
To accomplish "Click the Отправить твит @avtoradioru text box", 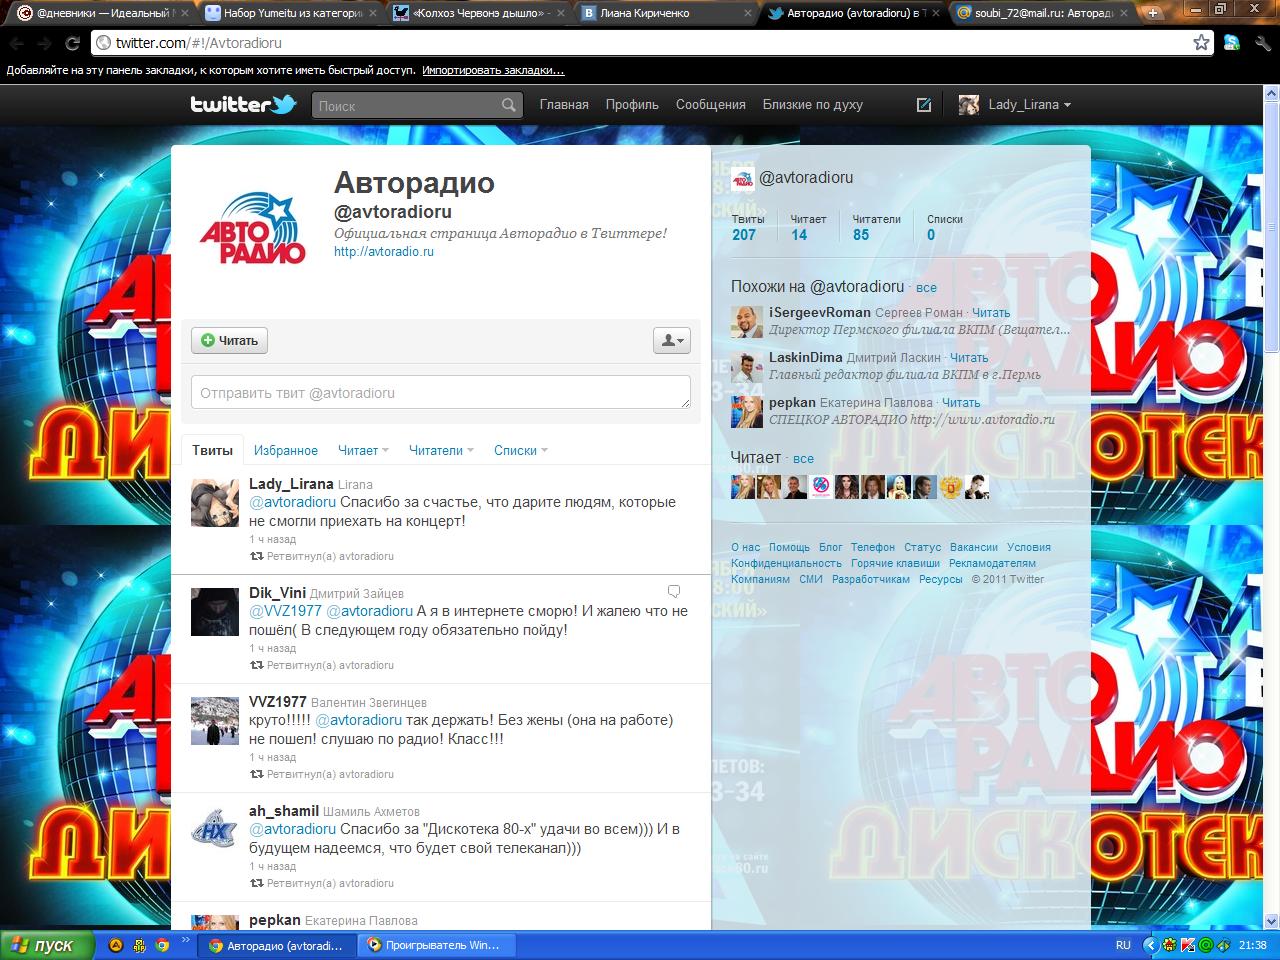I will (441, 392).
